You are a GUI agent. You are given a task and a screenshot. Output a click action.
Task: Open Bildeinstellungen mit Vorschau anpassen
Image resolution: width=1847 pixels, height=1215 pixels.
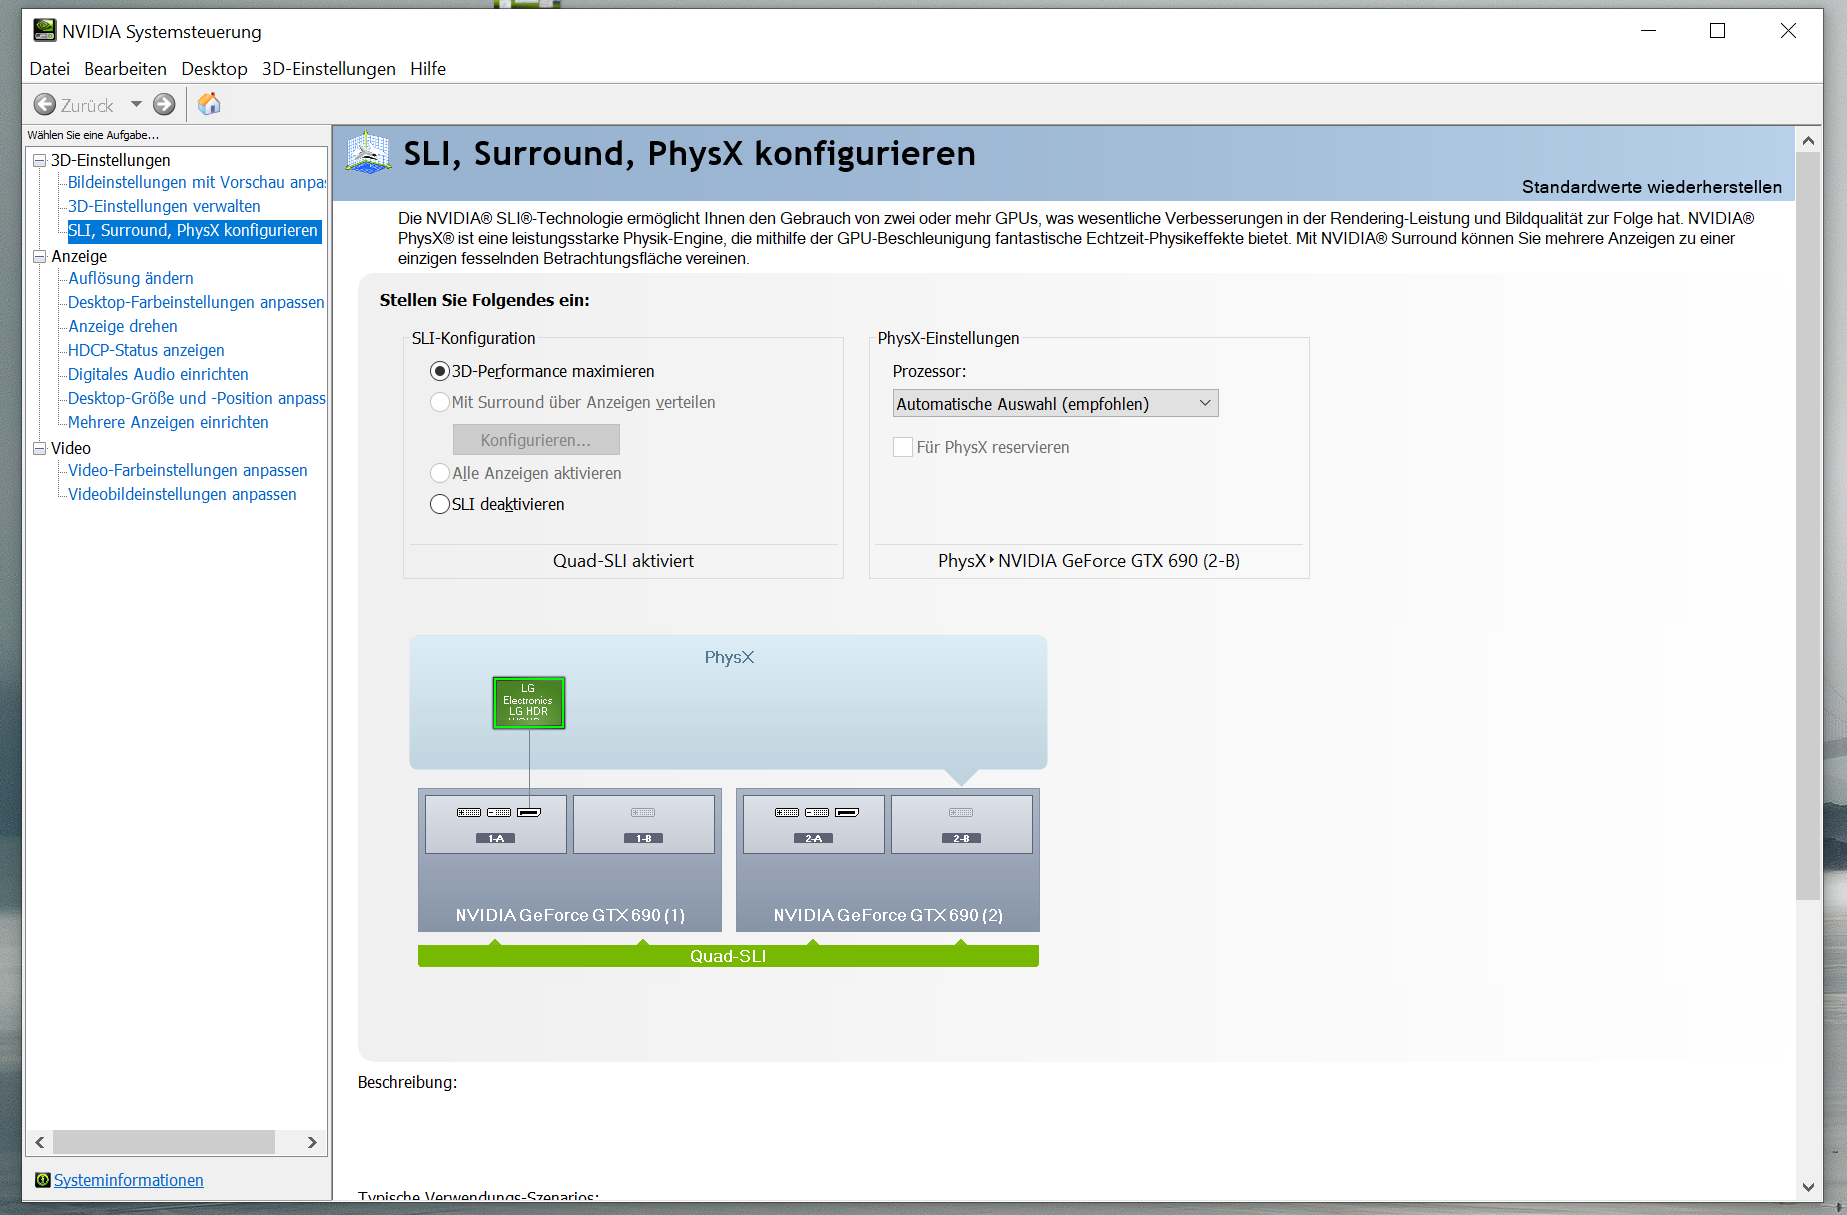click(x=197, y=182)
